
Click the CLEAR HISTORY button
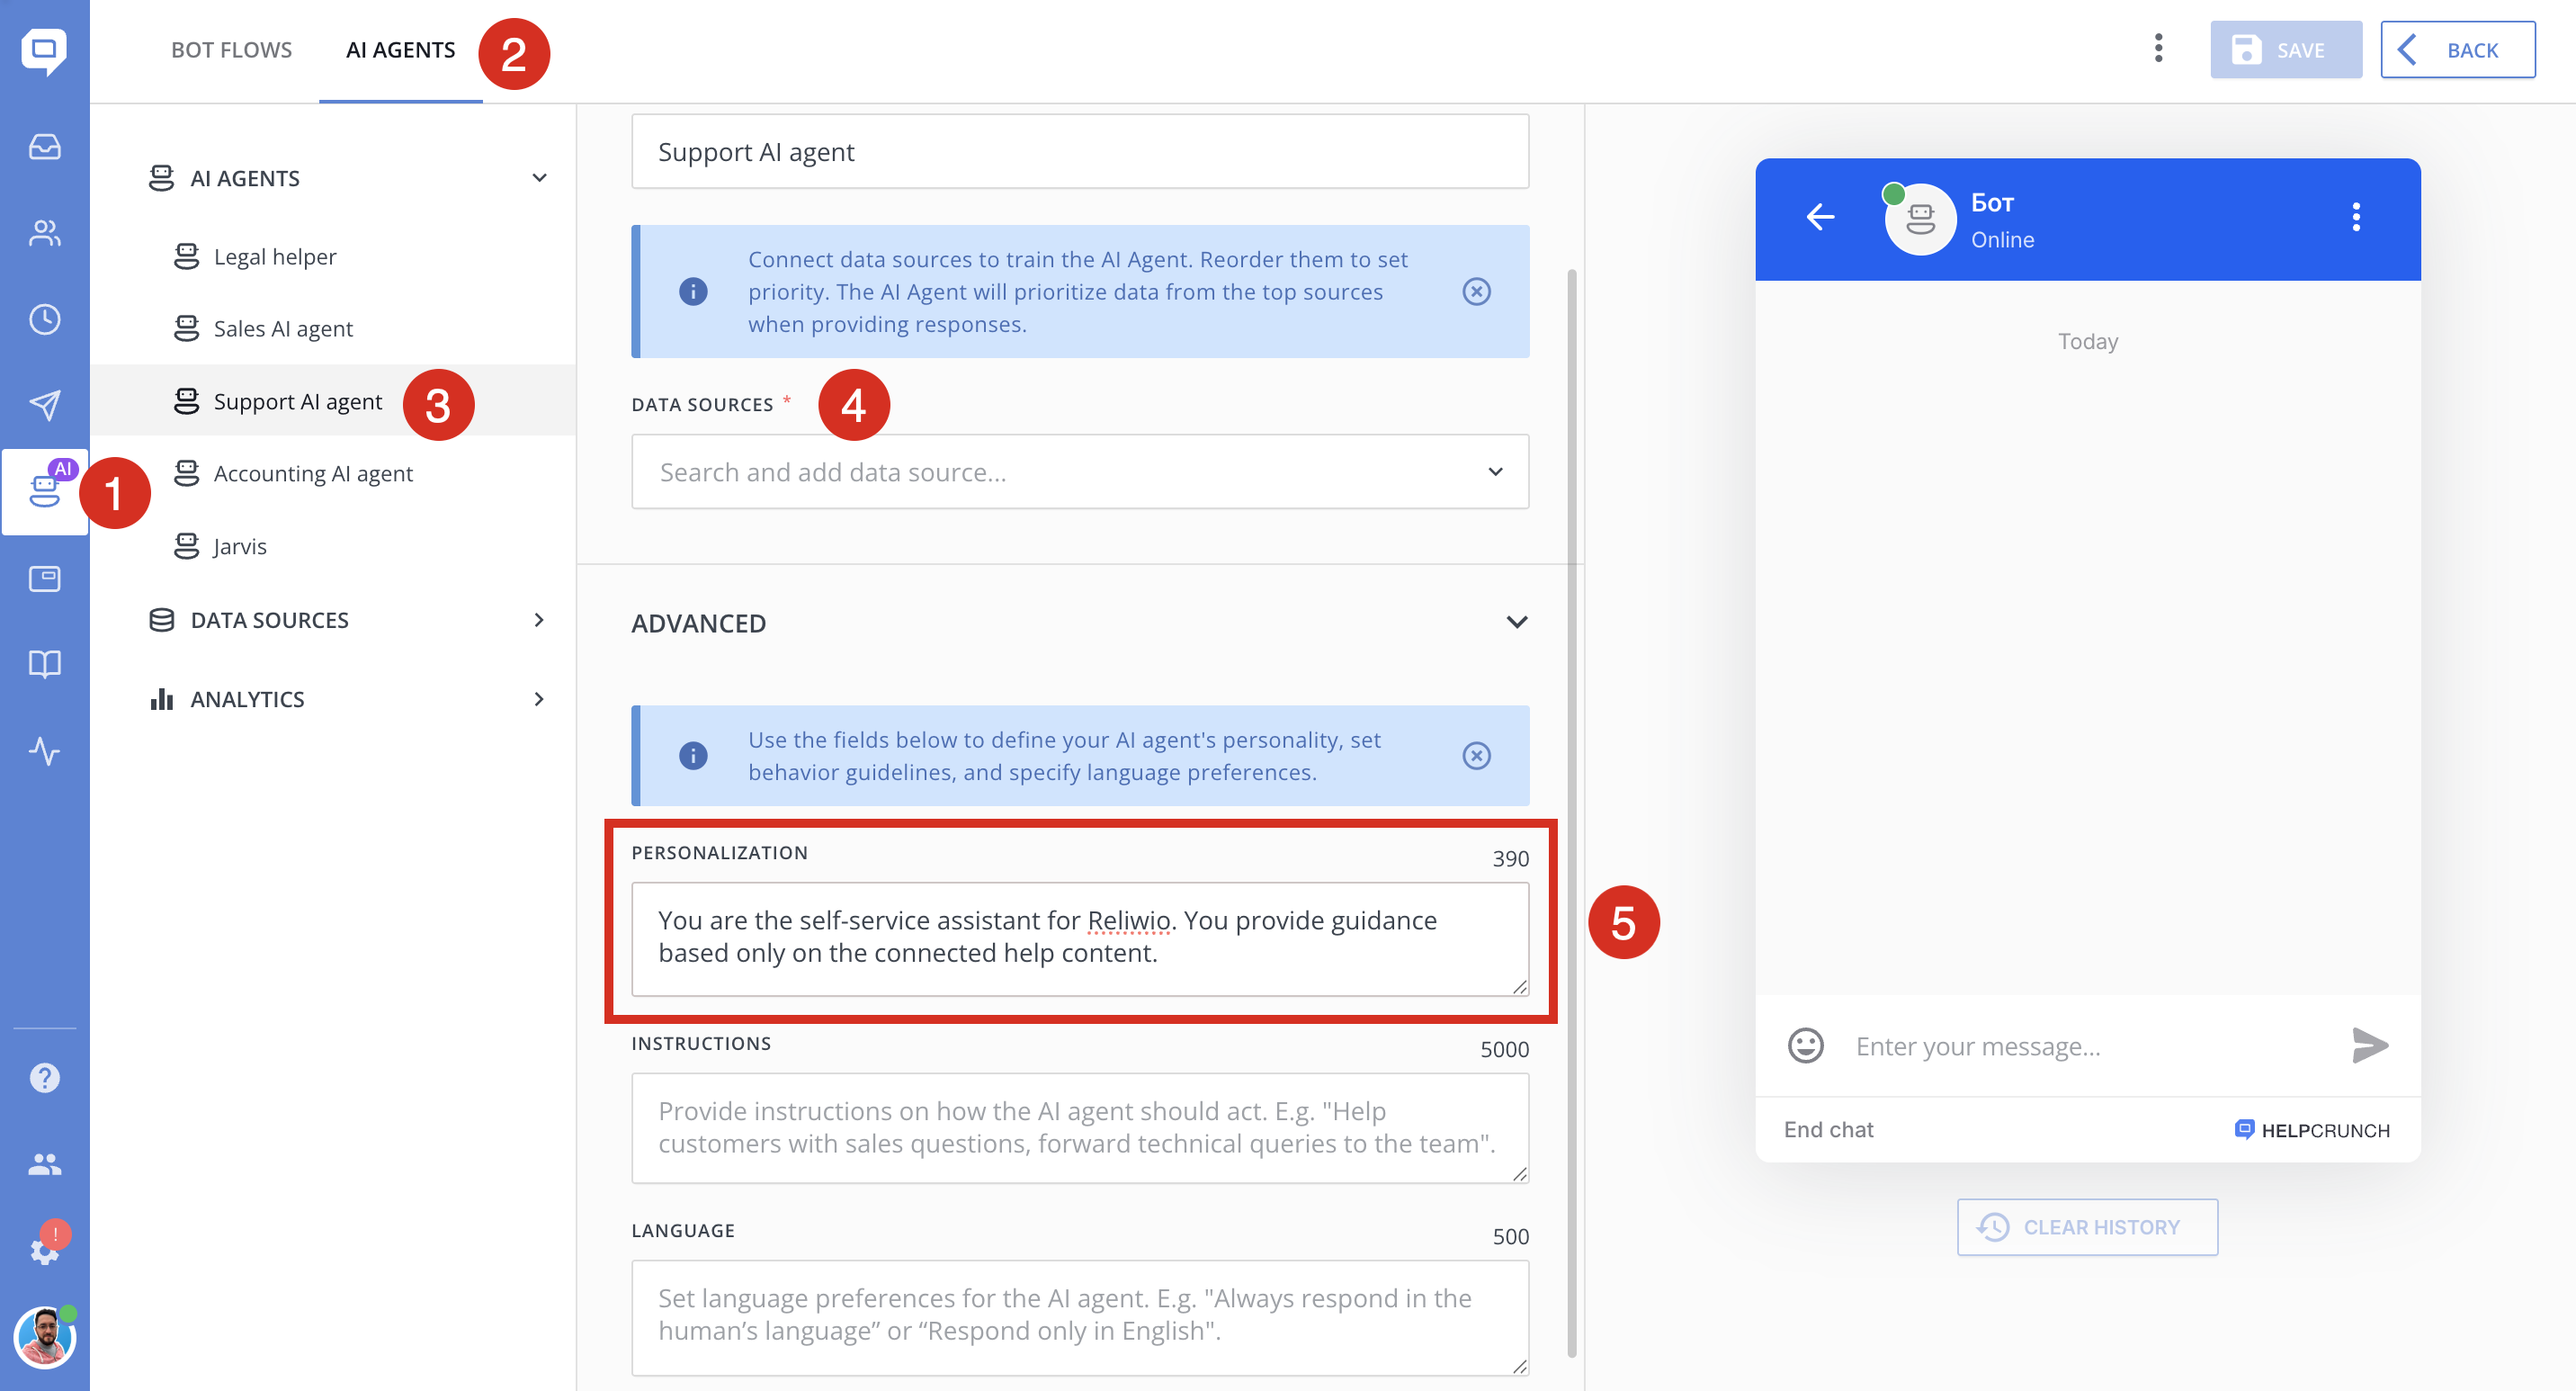coord(2086,1227)
